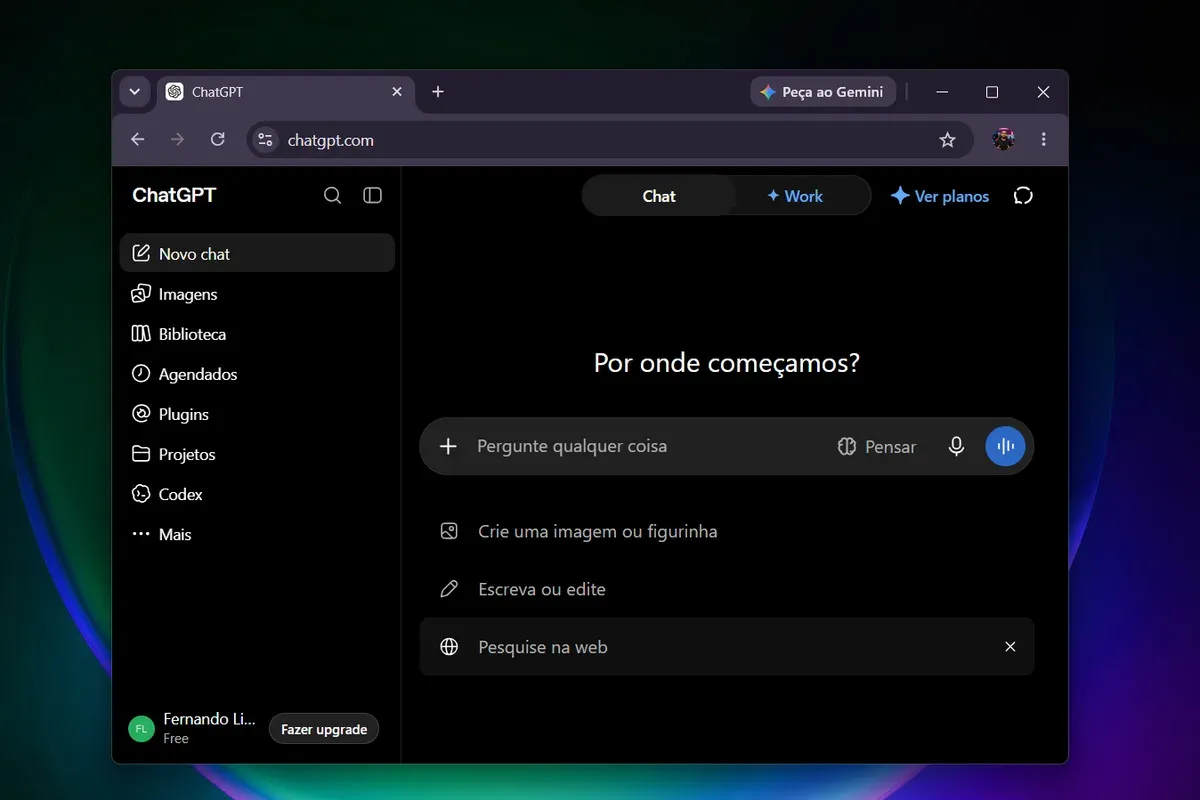Screen dimensions: 1200x800
Task: Click Peça ao Gemini button
Action: pyautogui.click(x=823, y=92)
